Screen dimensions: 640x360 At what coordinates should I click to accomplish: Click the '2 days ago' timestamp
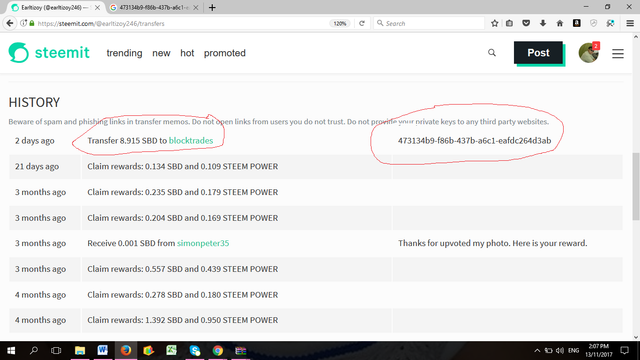coord(35,140)
